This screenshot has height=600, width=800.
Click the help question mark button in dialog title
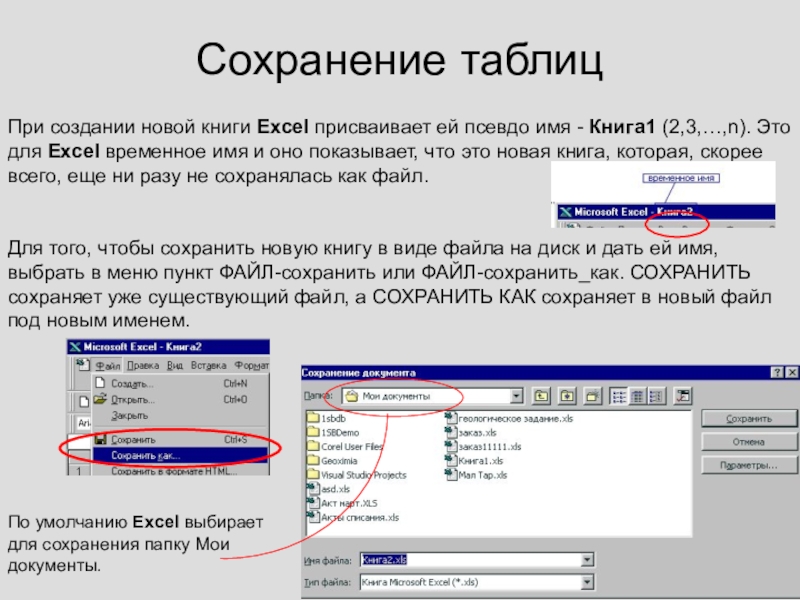[x=777, y=372]
